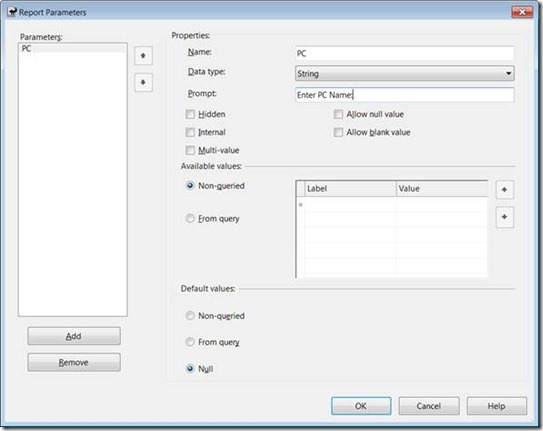Image resolution: width=543 pixels, height=431 pixels.
Task: Enable Allow null value
Action: pyautogui.click(x=338, y=114)
